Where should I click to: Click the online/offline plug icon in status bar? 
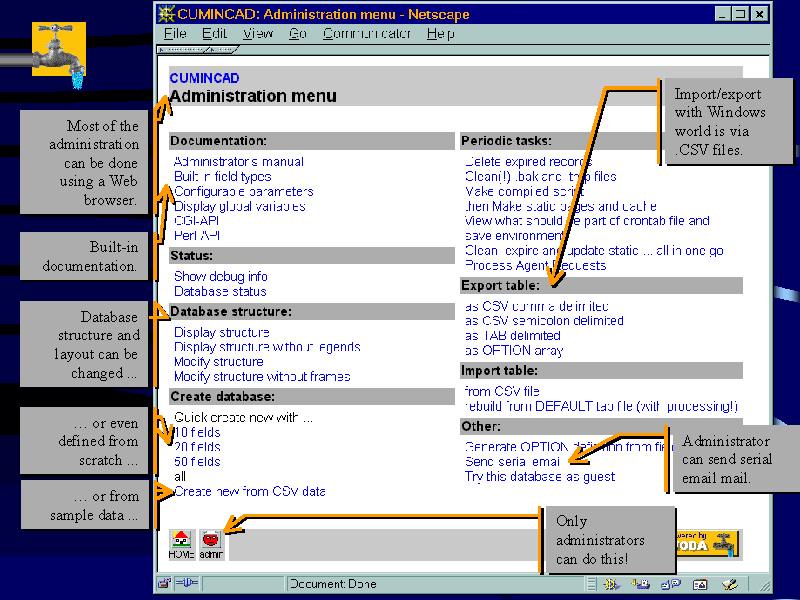coord(188,584)
